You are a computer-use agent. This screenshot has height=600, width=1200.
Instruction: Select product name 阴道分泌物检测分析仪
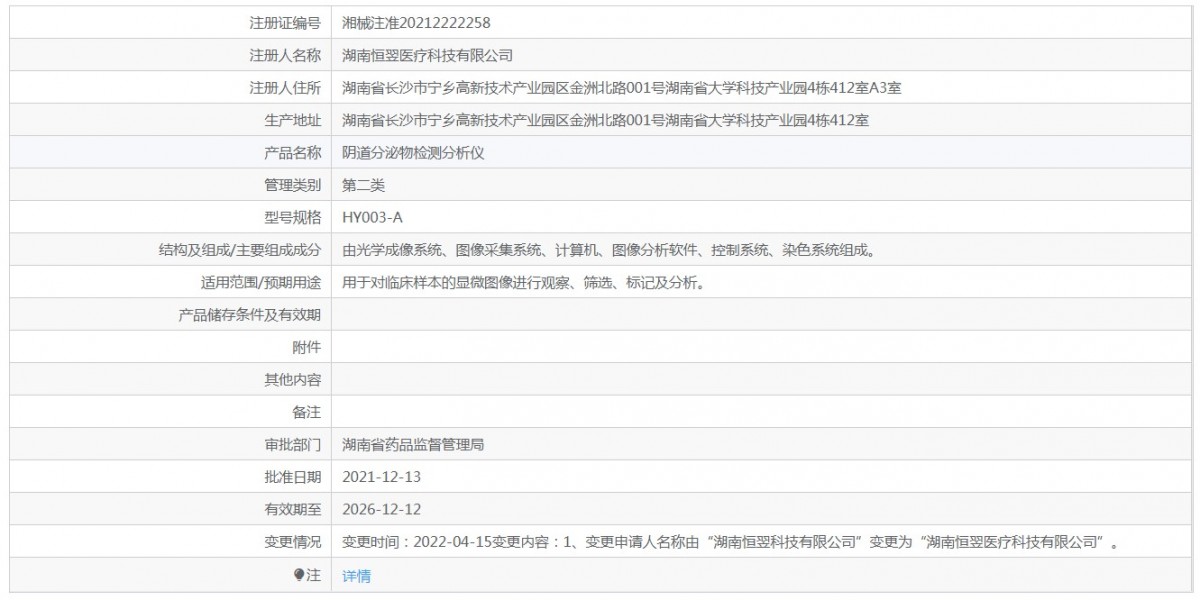413,152
